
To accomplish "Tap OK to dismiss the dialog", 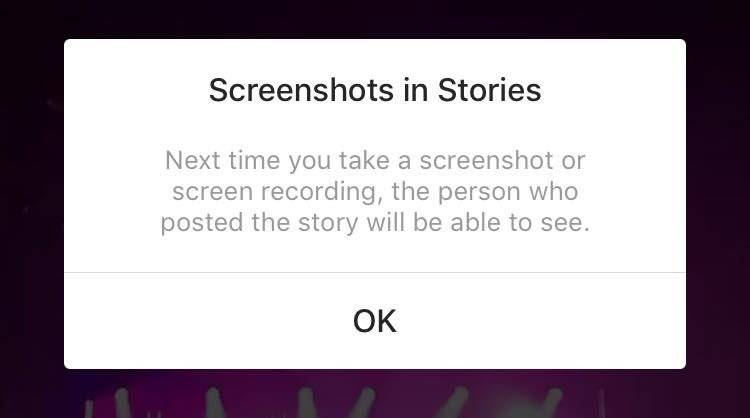I will (x=375, y=321).
